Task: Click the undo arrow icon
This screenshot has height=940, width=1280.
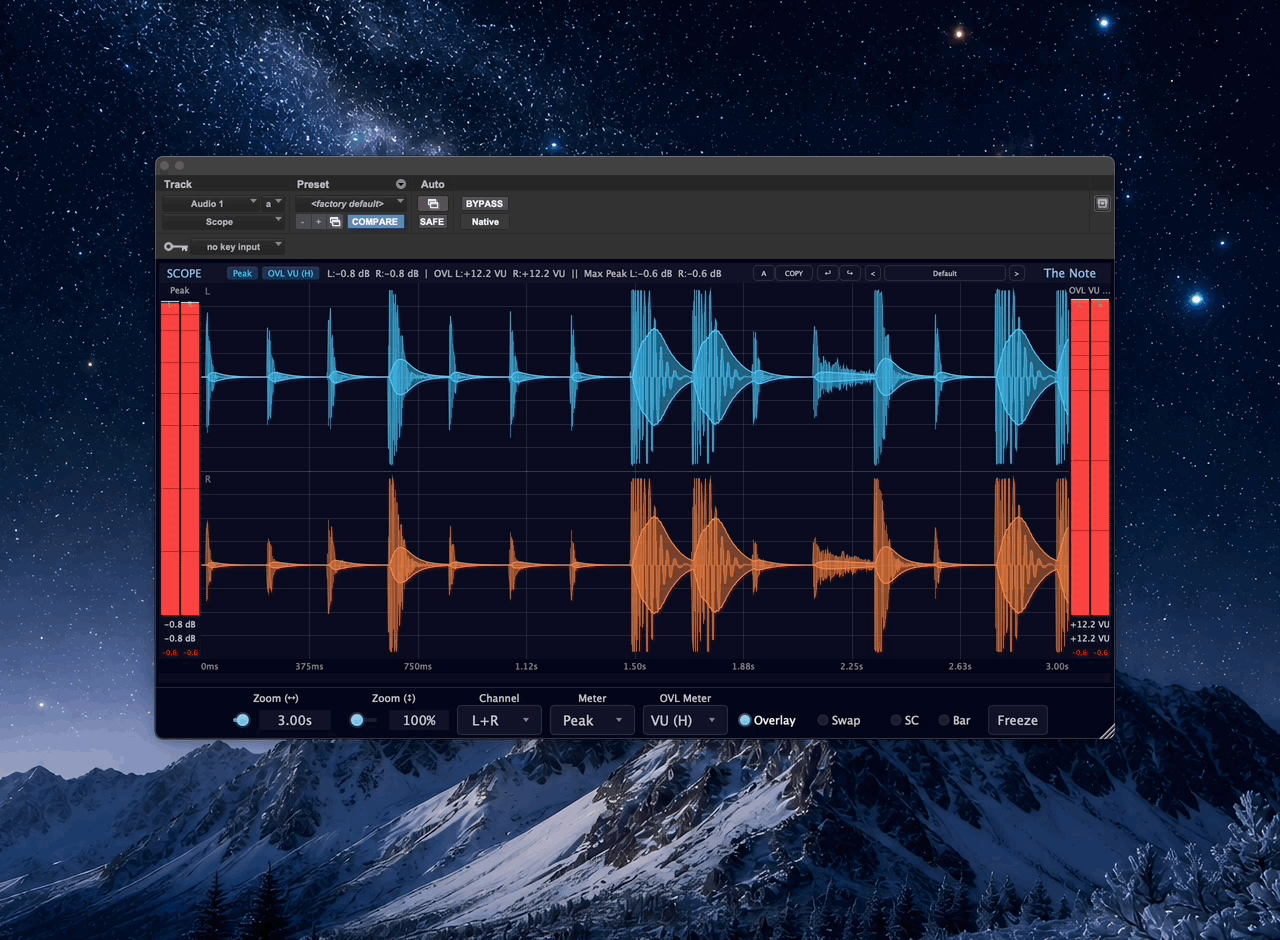Action: click(x=827, y=273)
